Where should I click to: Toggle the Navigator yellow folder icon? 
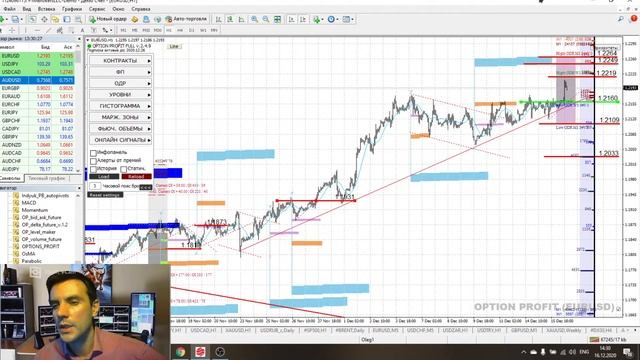click(55, 19)
